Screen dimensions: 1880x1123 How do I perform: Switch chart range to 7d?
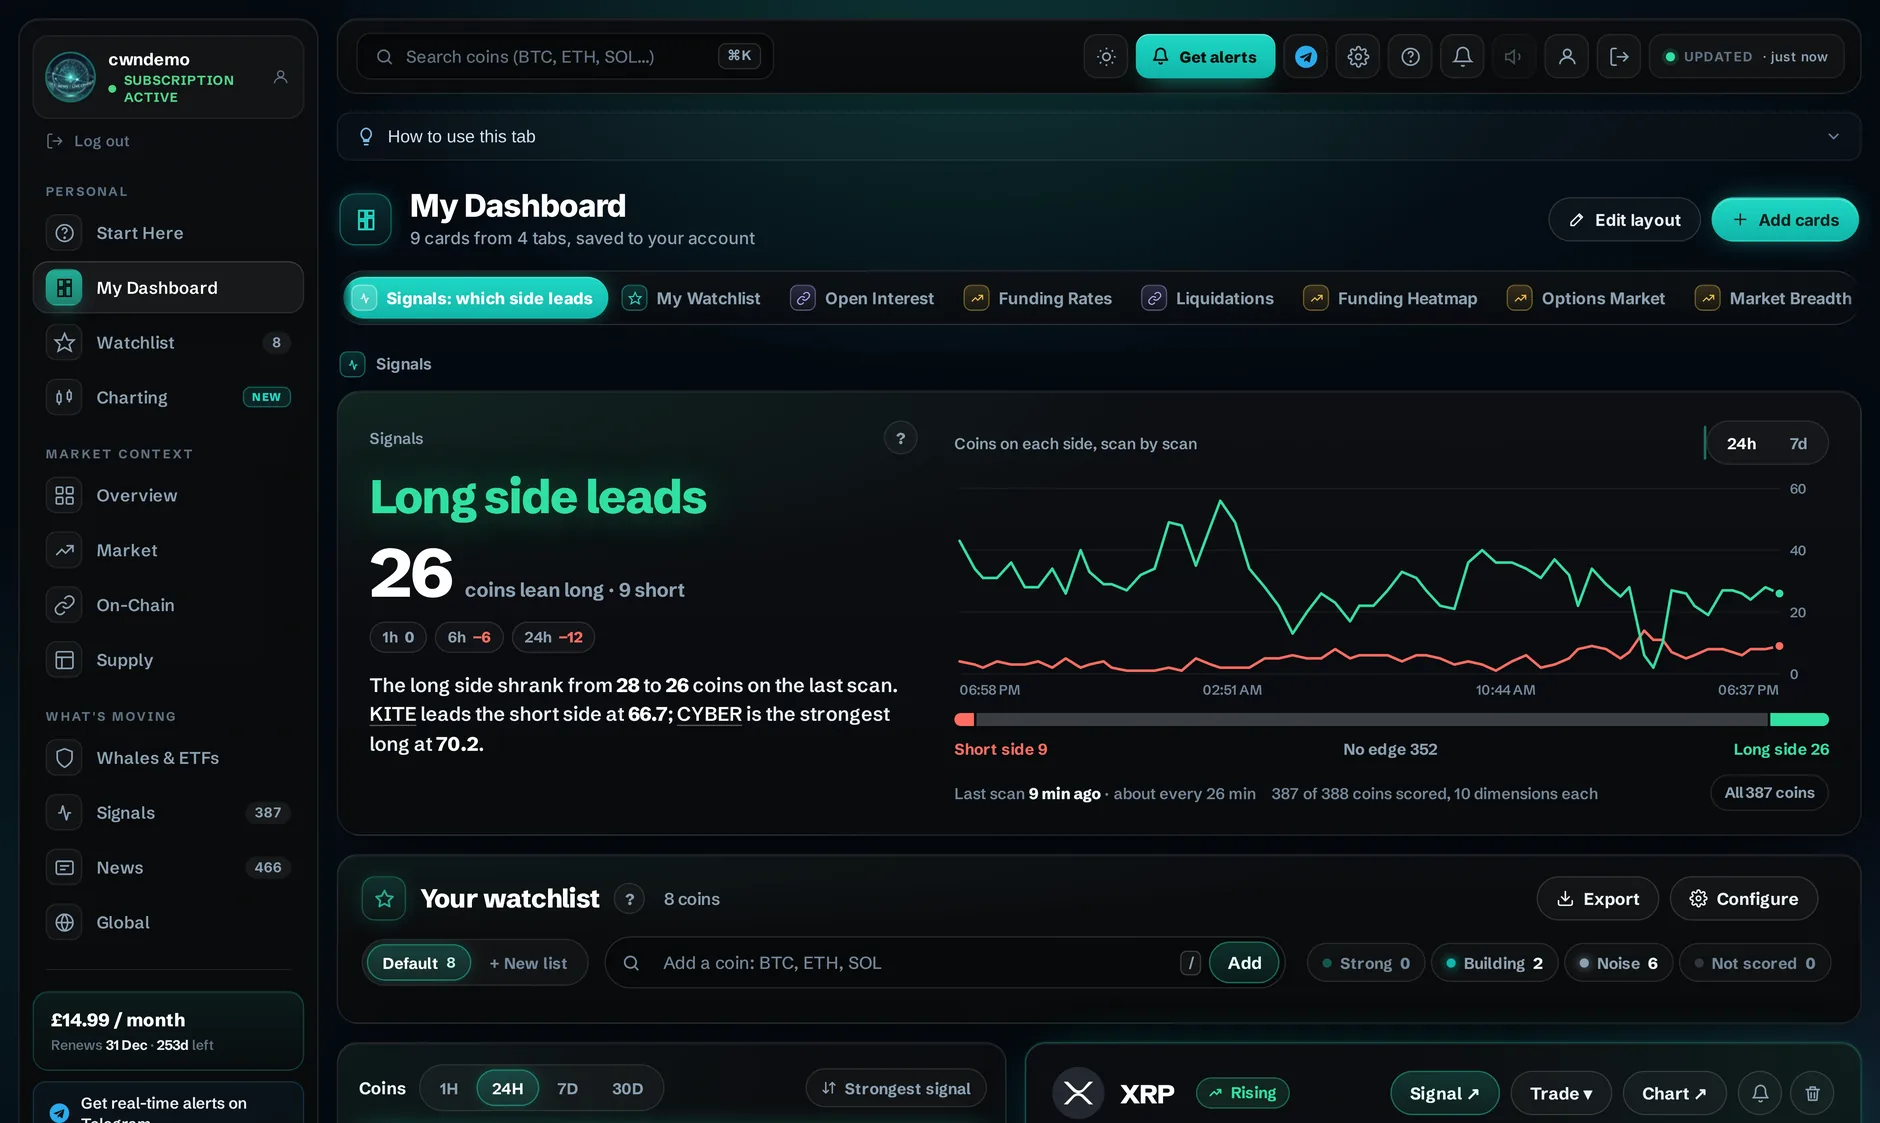[x=1798, y=443]
